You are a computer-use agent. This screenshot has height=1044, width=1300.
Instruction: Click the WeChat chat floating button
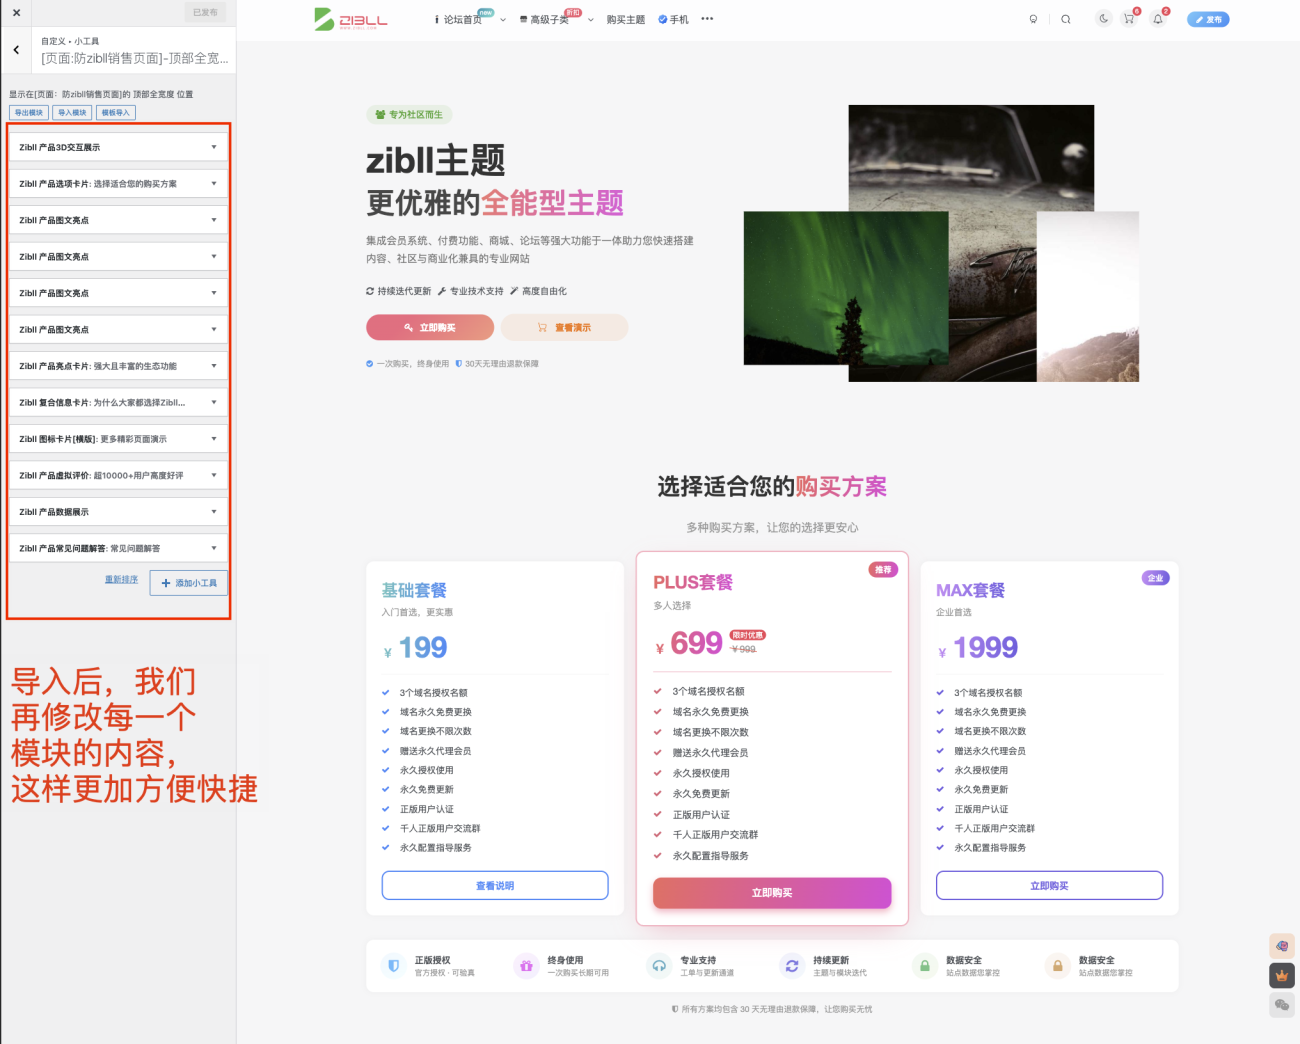tap(1282, 1005)
